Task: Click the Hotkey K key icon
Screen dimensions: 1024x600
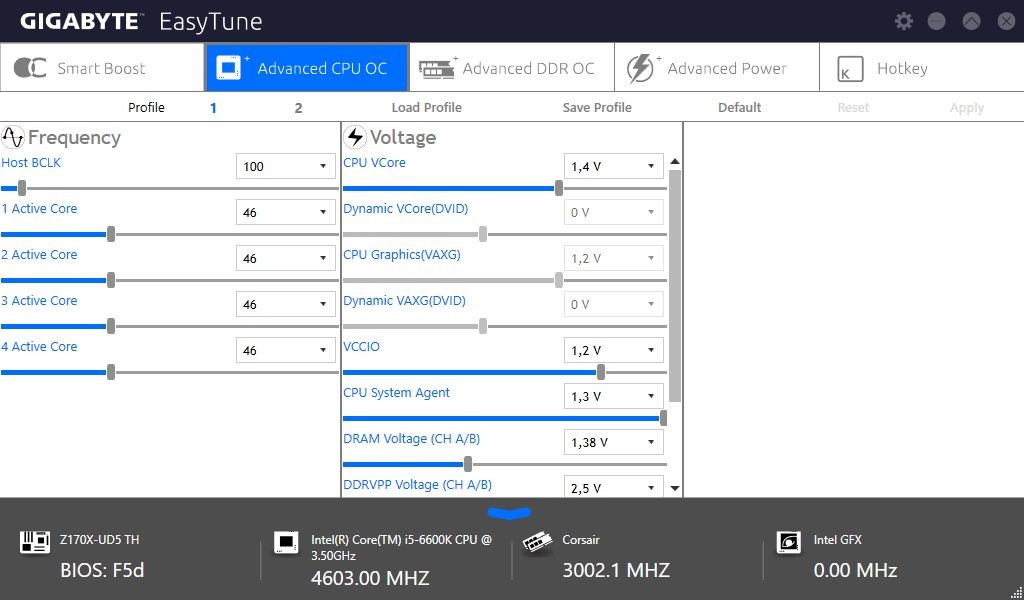Action: point(850,69)
